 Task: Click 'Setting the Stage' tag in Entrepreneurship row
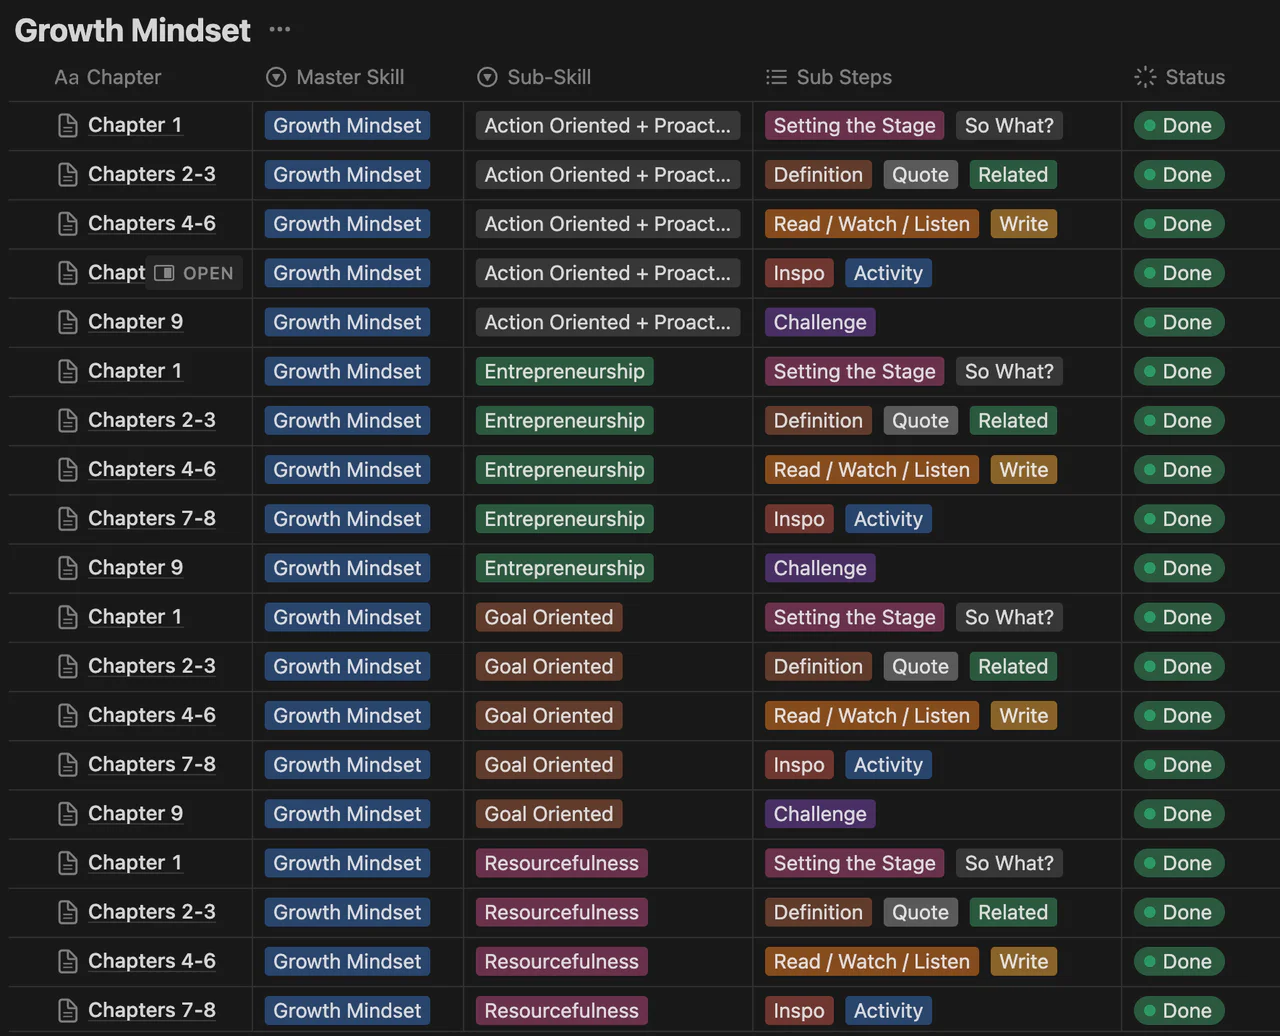(x=855, y=371)
